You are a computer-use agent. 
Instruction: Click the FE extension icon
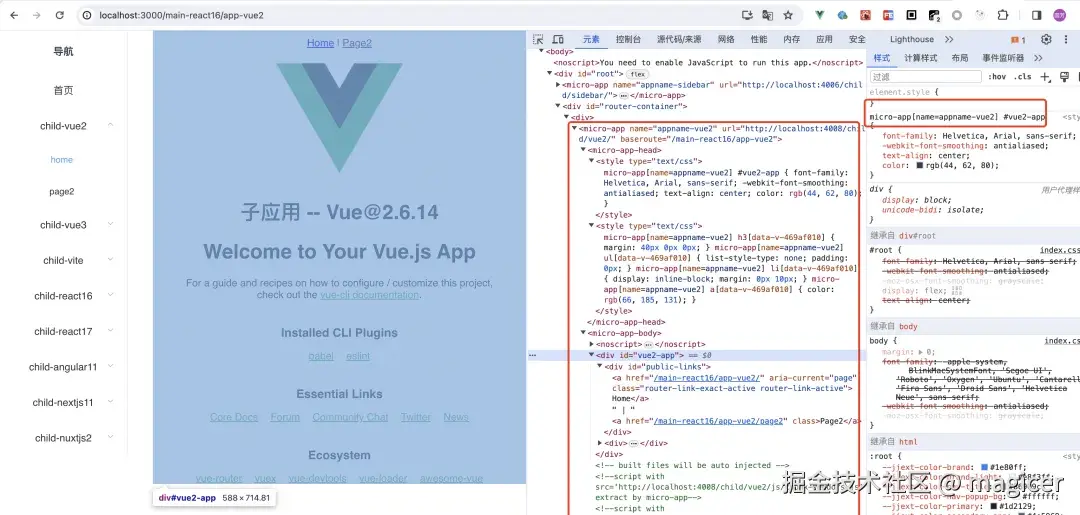[x=889, y=15]
